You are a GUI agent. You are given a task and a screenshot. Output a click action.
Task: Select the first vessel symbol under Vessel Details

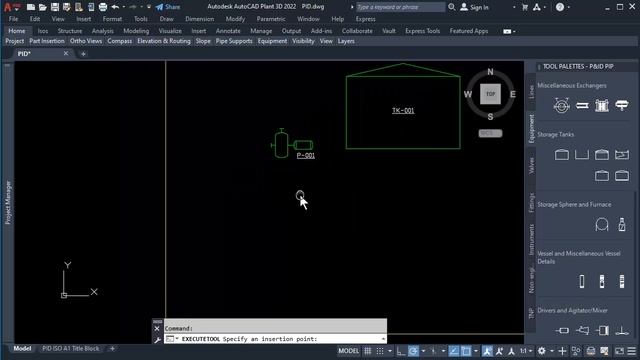582,281
